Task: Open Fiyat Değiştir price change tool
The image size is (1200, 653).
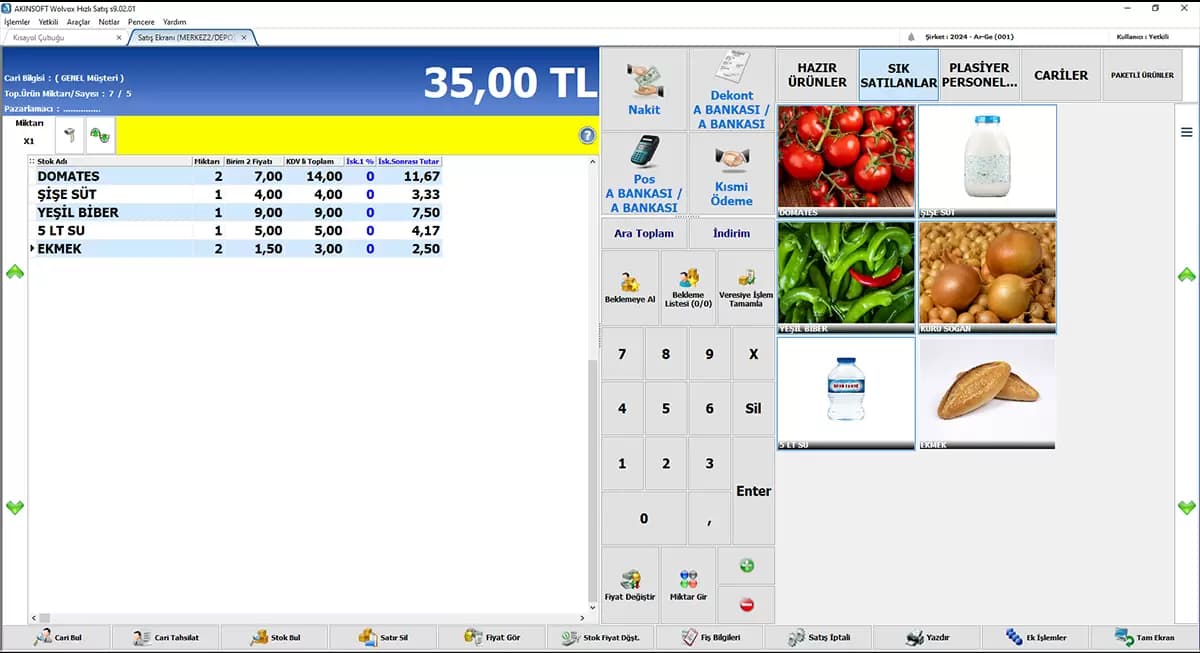Action: tap(630, 586)
